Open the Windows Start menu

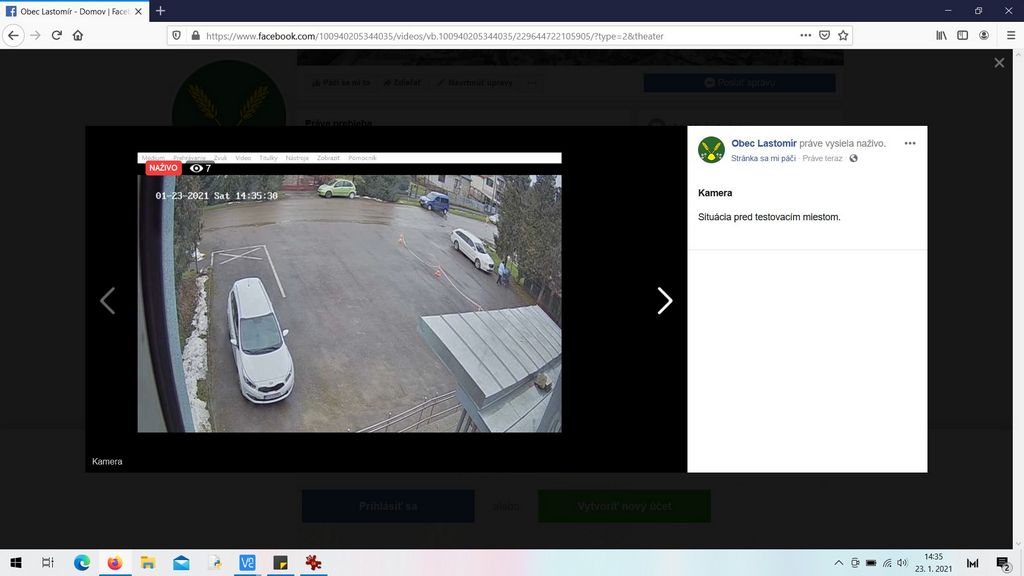(16, 562)
